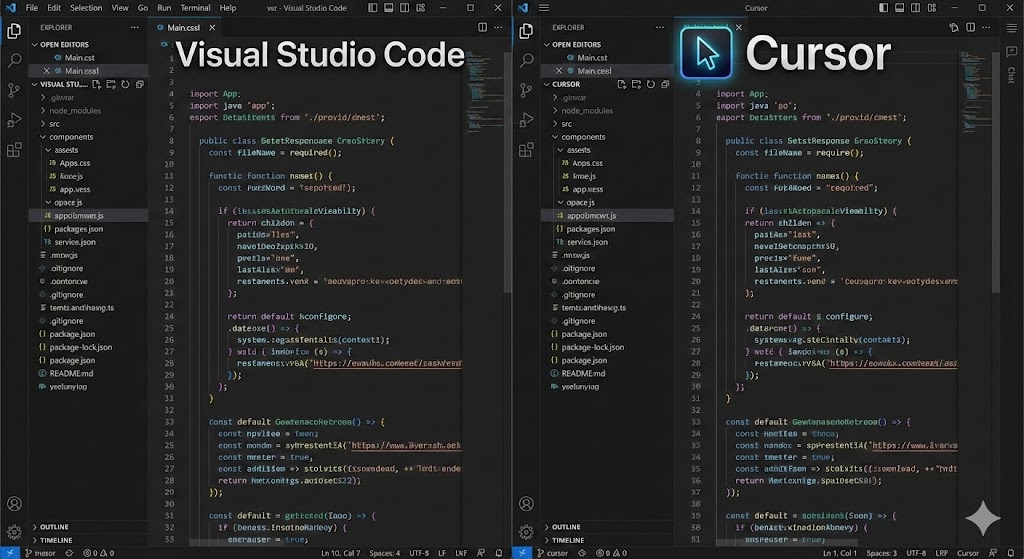Open Customize Layout in VS Code title bar
Screen dimensions: 1024x559
coord(421,8)
